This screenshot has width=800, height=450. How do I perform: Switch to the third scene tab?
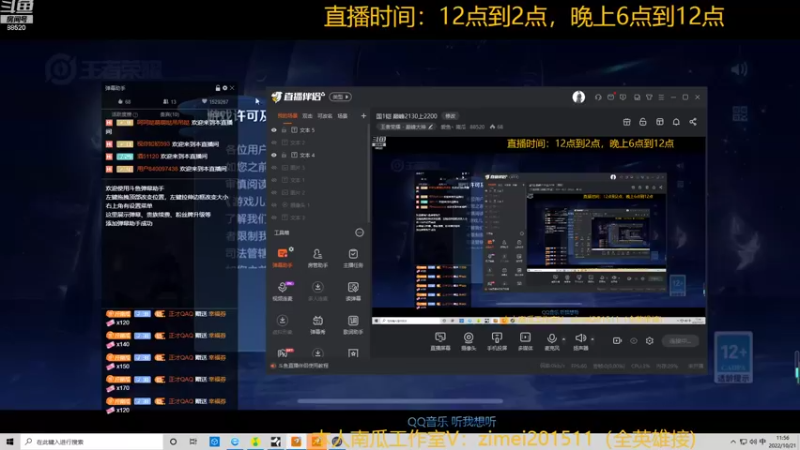pyautogui.click(x=324, y=116)
